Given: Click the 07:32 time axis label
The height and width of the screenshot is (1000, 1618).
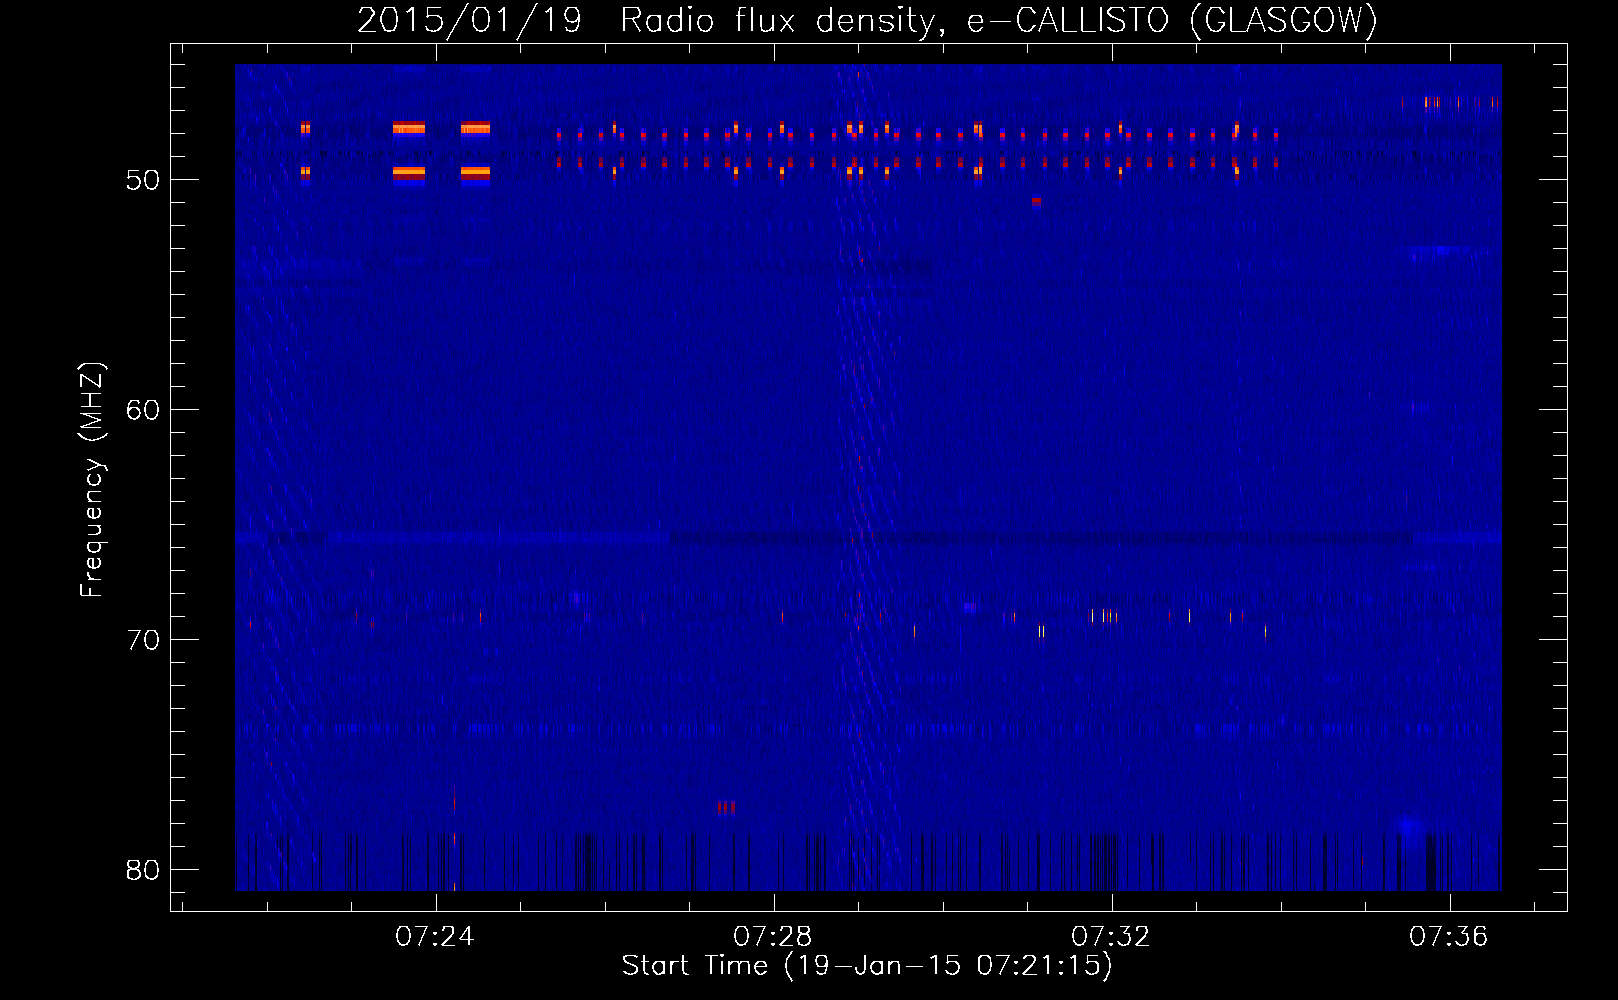Looking at the screenshot, I should 1111,937.
